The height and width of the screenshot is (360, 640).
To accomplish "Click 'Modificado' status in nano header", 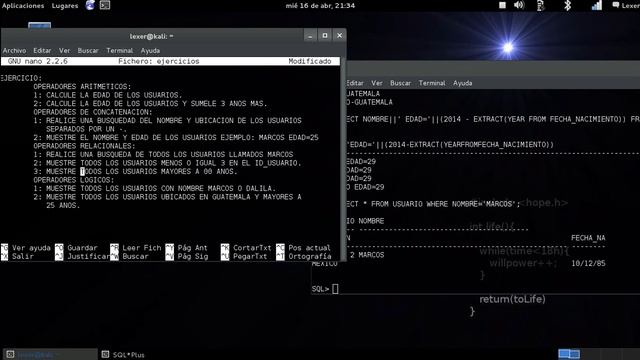I will pos(310,61).
